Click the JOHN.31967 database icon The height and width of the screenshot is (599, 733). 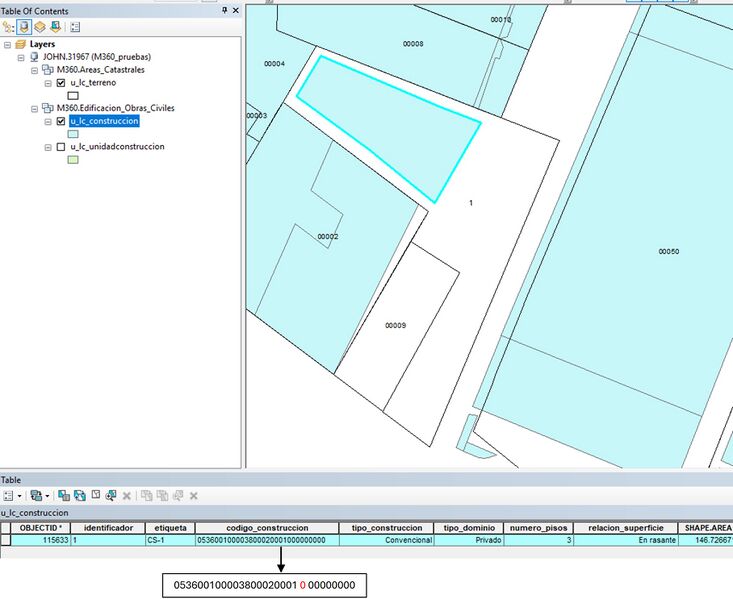[34, 57]
